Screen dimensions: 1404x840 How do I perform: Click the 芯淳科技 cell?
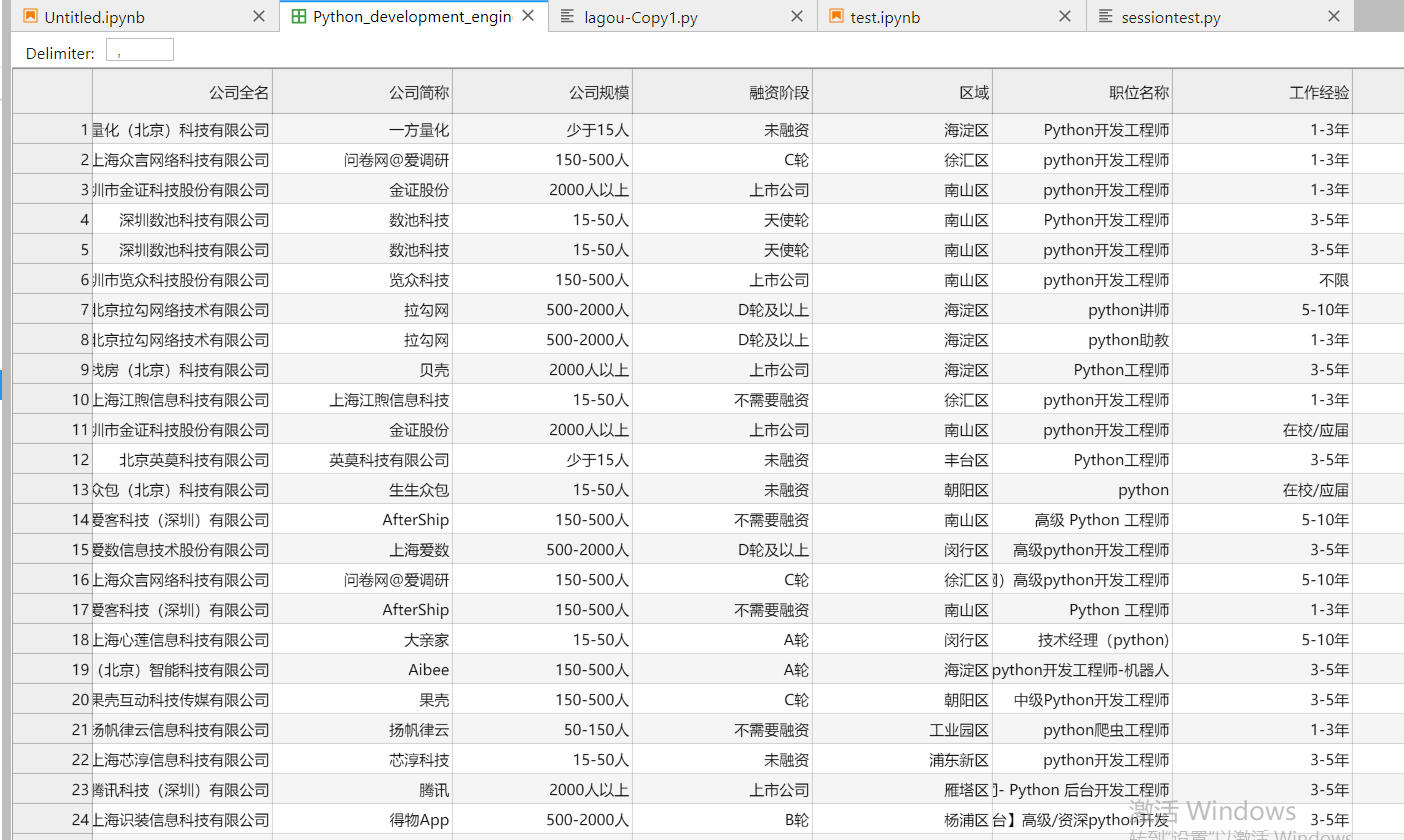(362, 760)
